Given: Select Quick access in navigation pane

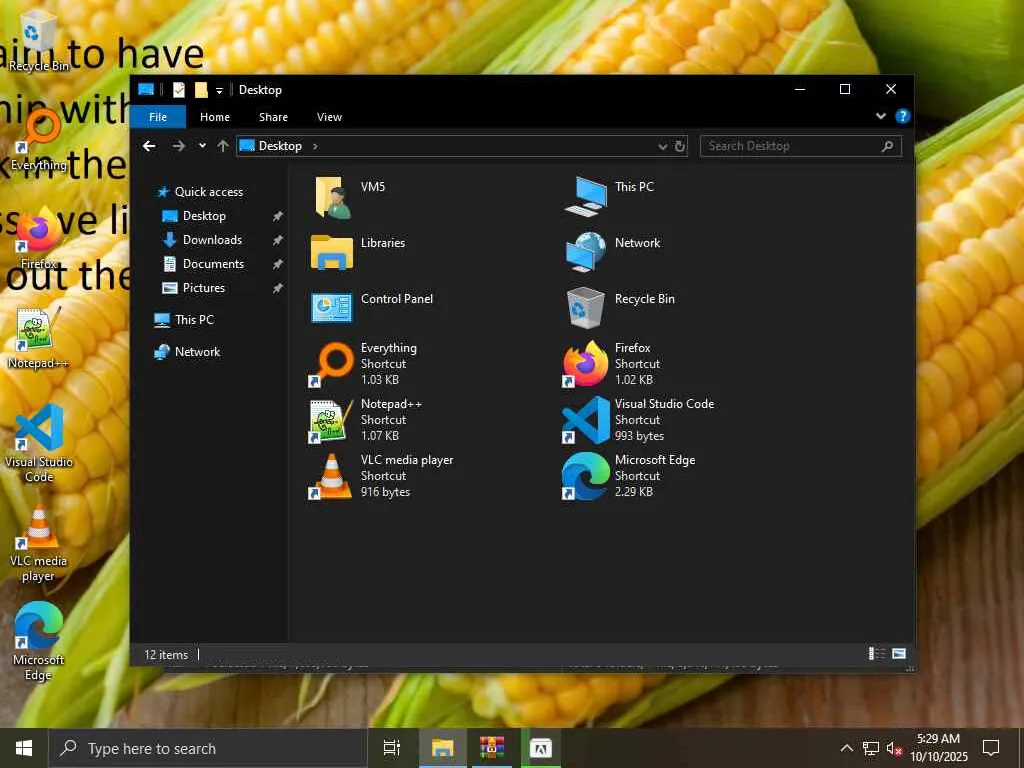Looking at the screenshot, I should click(x=200, y=192).
